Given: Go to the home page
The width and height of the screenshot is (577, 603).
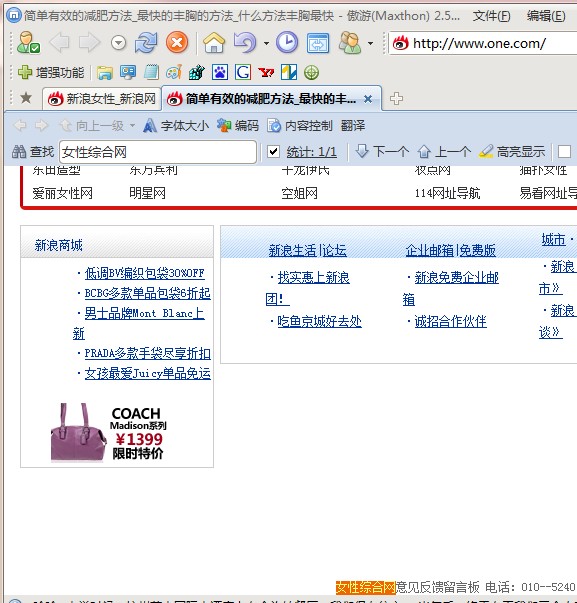Looking at the screenshot, I should (x=214, y=42).
